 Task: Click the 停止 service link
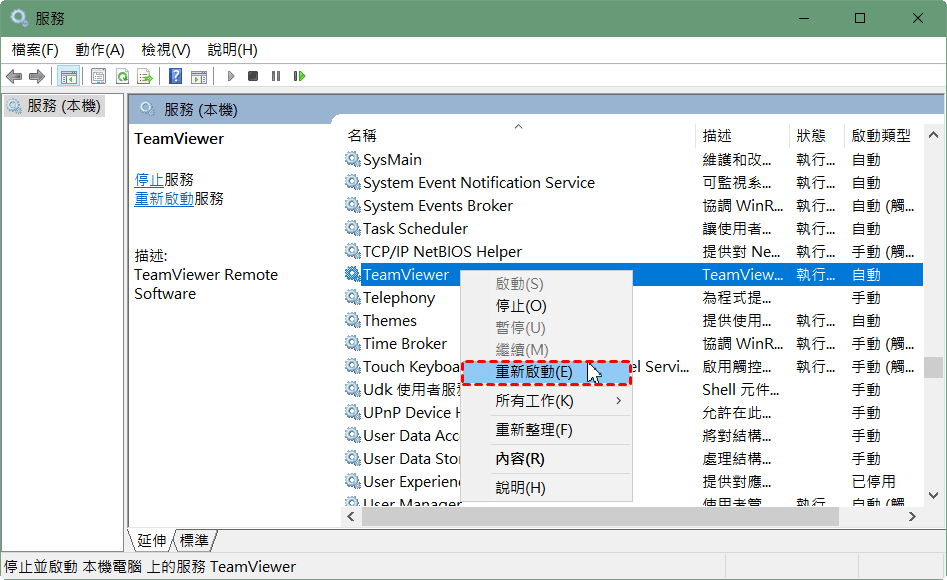[x=149, y=179]
